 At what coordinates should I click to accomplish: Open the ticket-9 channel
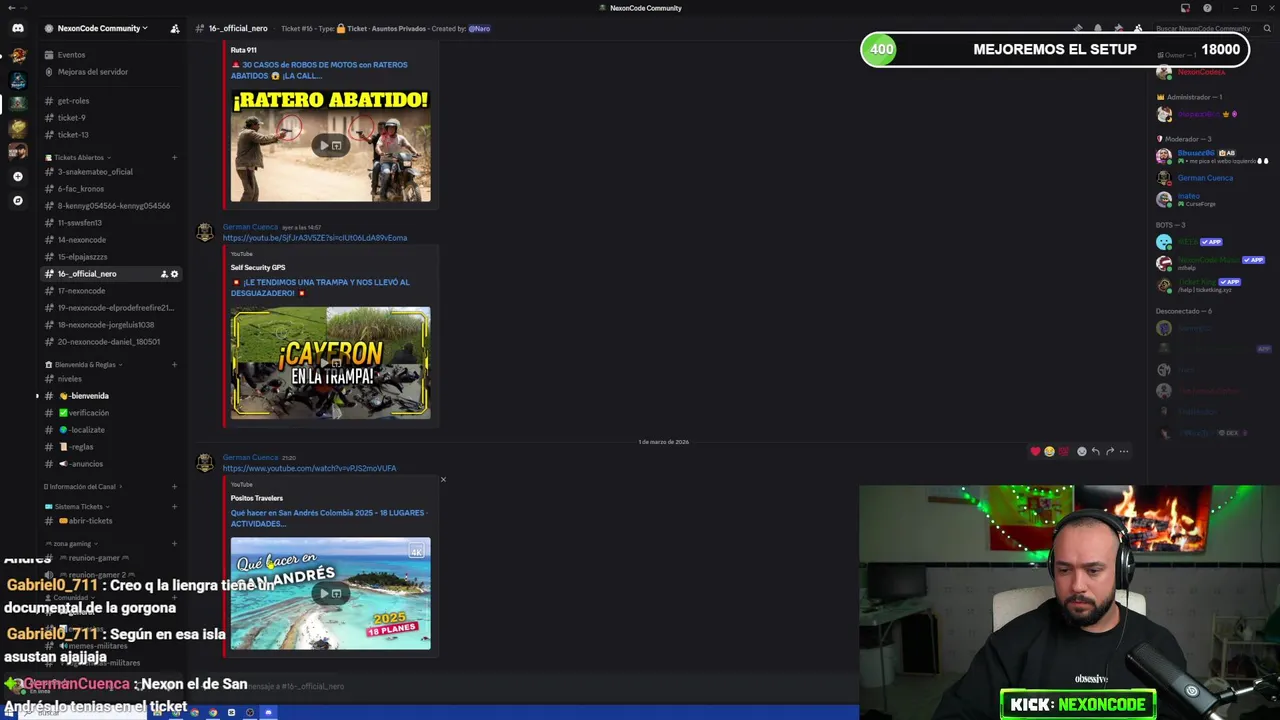point(71,118)
